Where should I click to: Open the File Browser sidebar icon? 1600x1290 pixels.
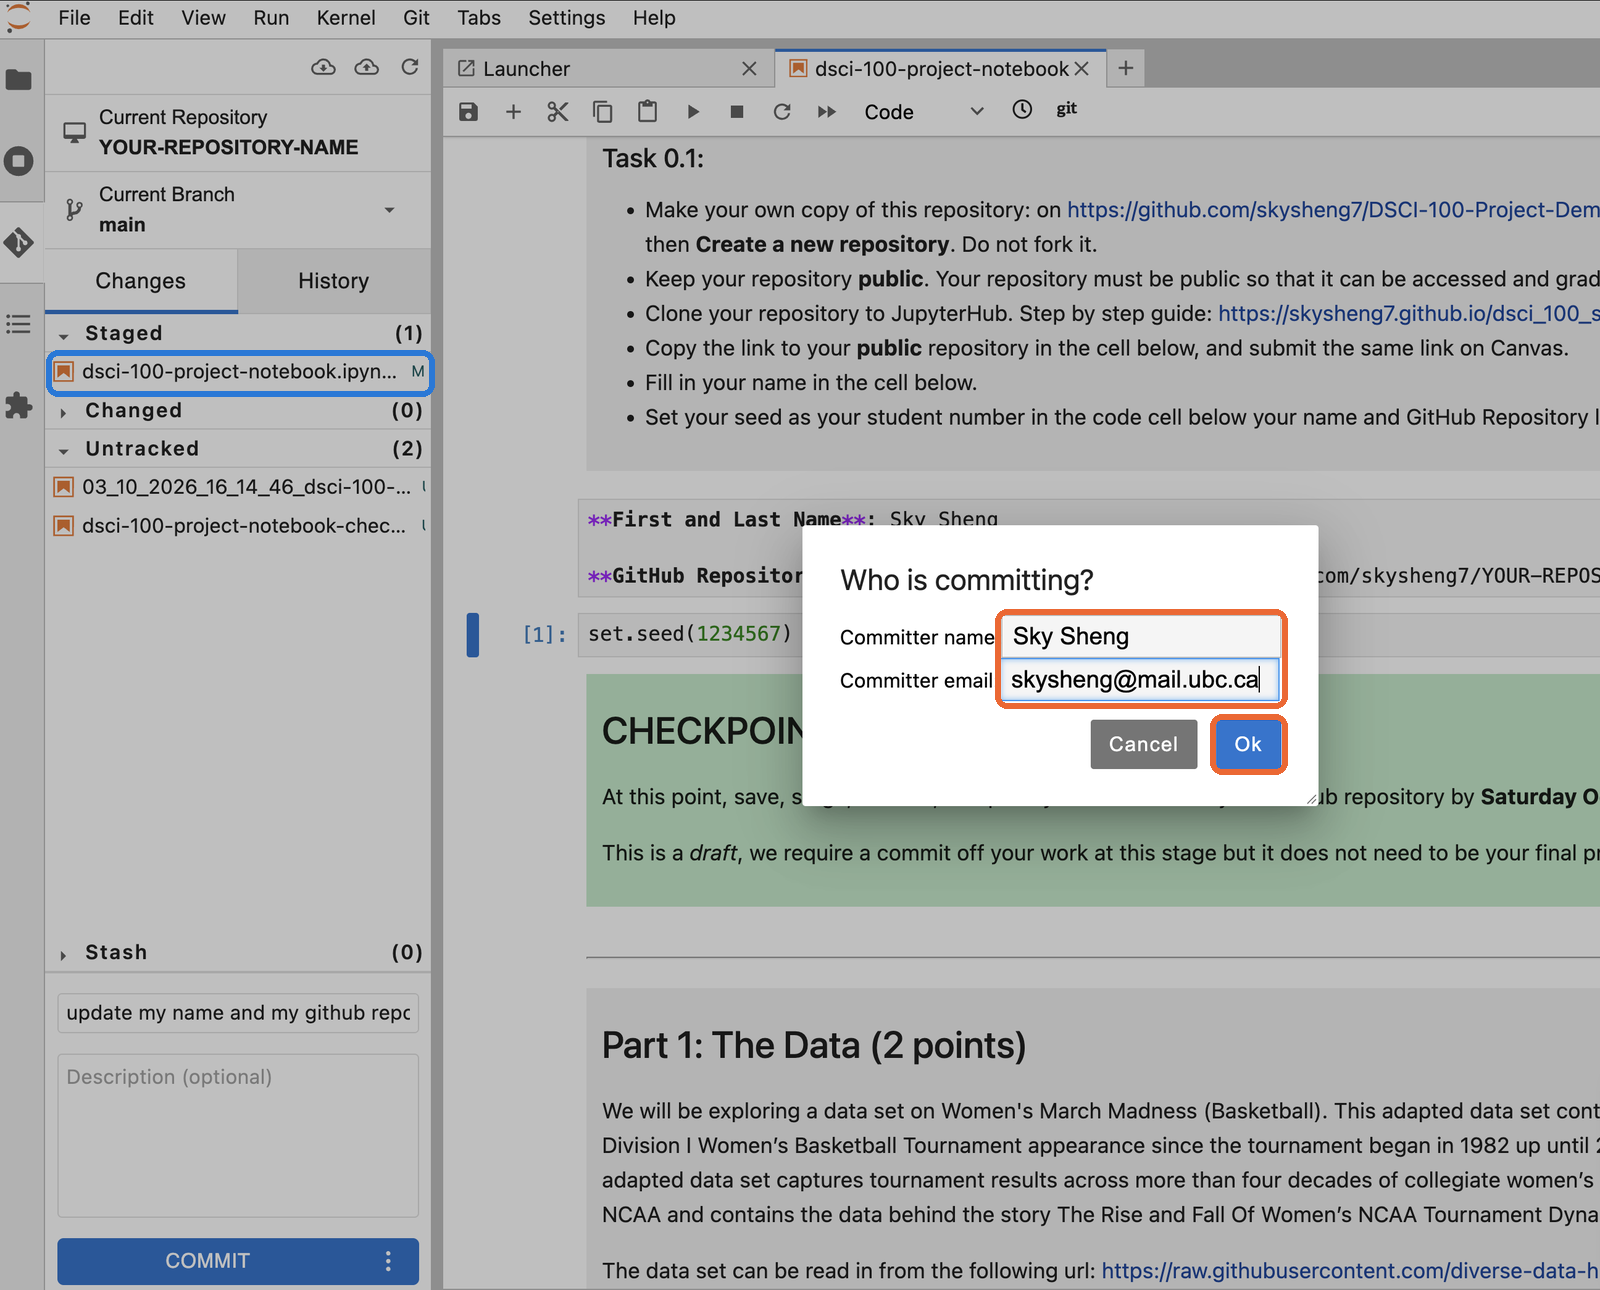point(19,80)
